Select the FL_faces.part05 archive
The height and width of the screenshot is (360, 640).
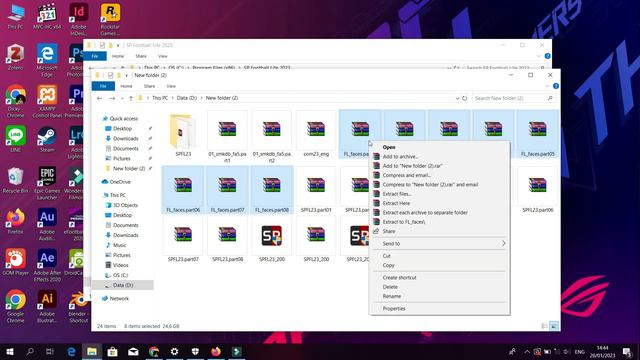(538, 134)
